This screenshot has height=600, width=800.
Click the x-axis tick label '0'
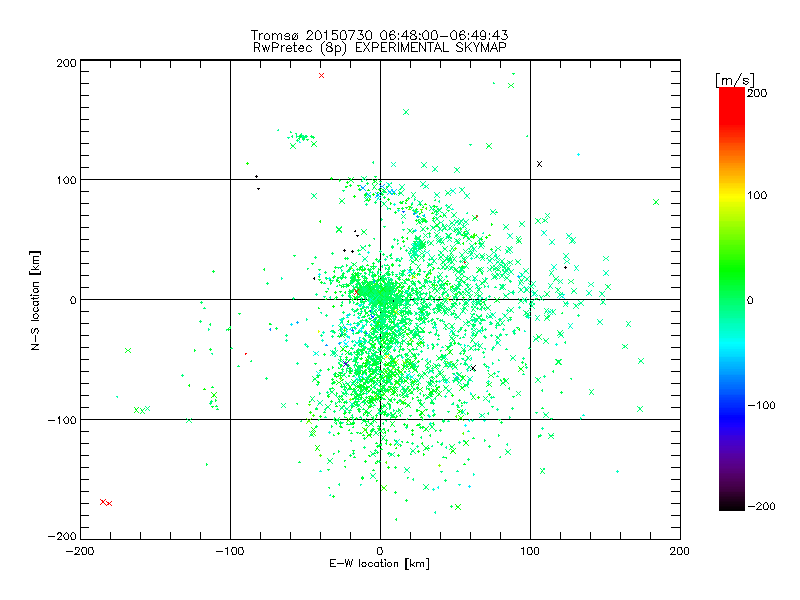[x=380, y=551]
